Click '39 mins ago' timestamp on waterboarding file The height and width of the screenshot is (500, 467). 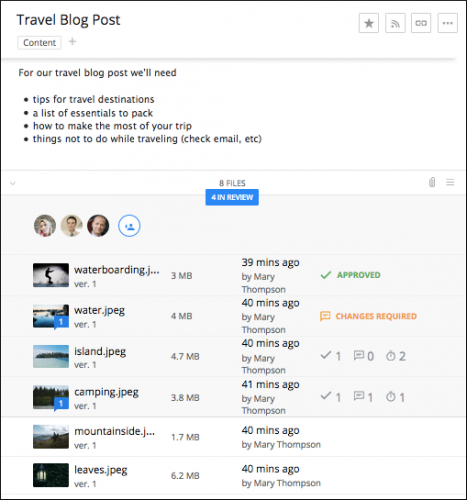[x=270, y=262]
